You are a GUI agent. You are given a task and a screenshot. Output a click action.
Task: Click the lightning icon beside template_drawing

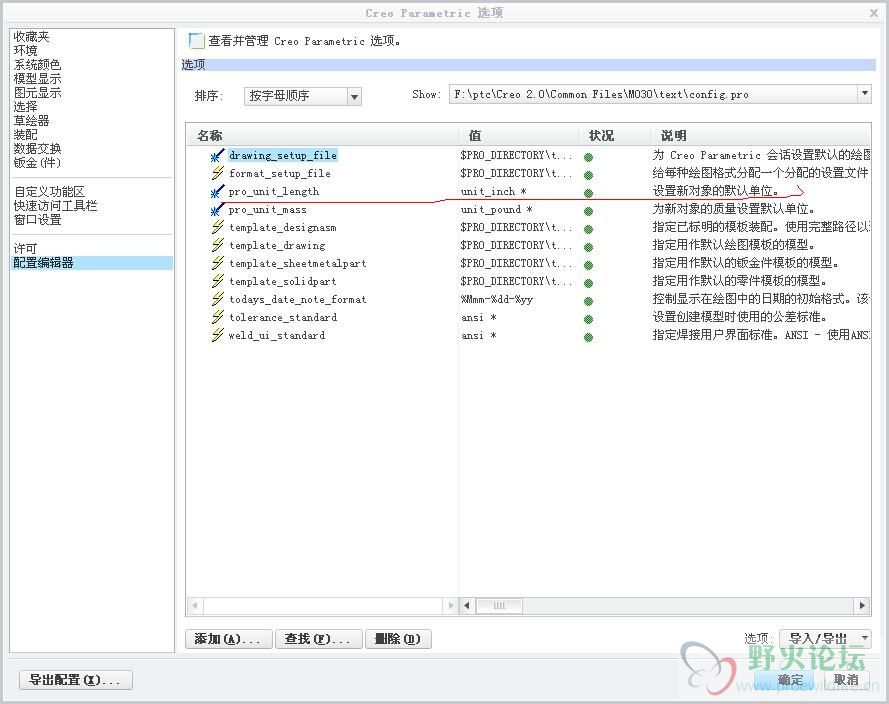point(217,245)
